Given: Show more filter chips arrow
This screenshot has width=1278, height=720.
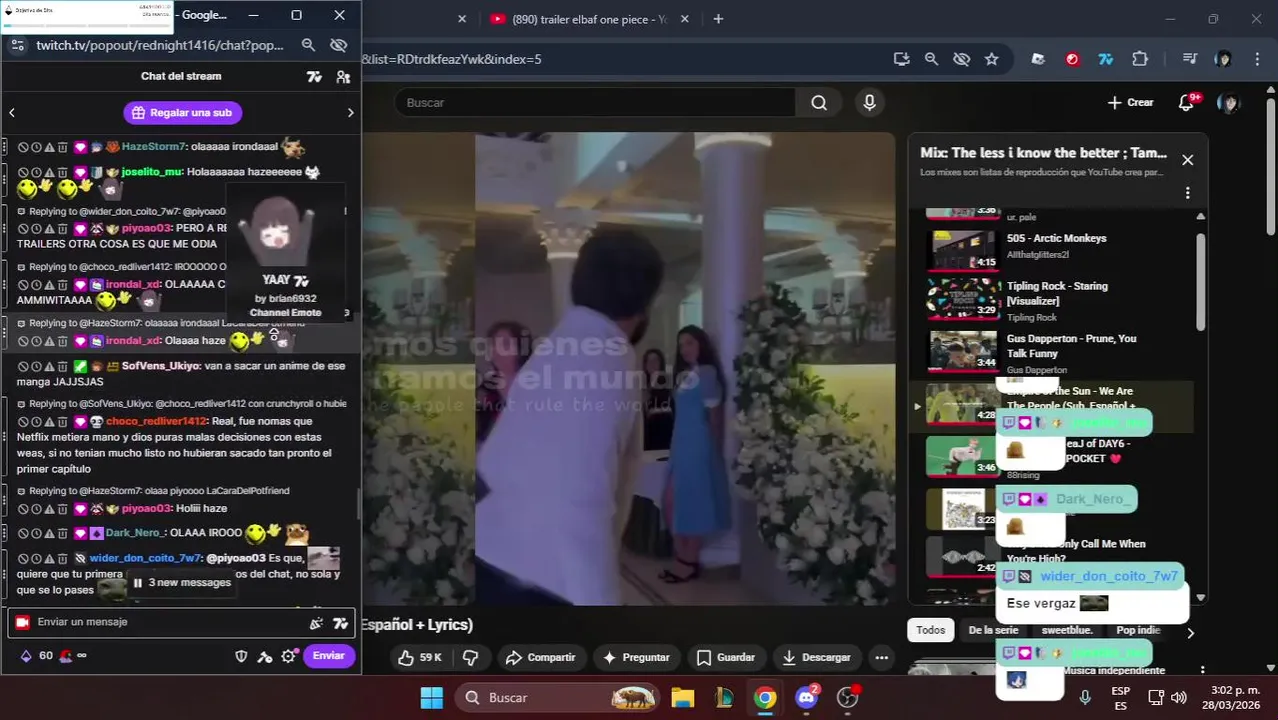Looking at the screenshot, I should point(1190,632).
